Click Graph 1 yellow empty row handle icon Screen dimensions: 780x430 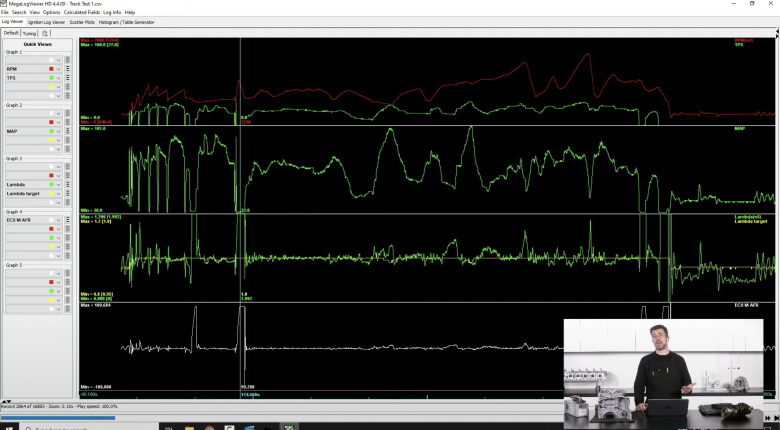pyautogui.click(x=67, y=87)
